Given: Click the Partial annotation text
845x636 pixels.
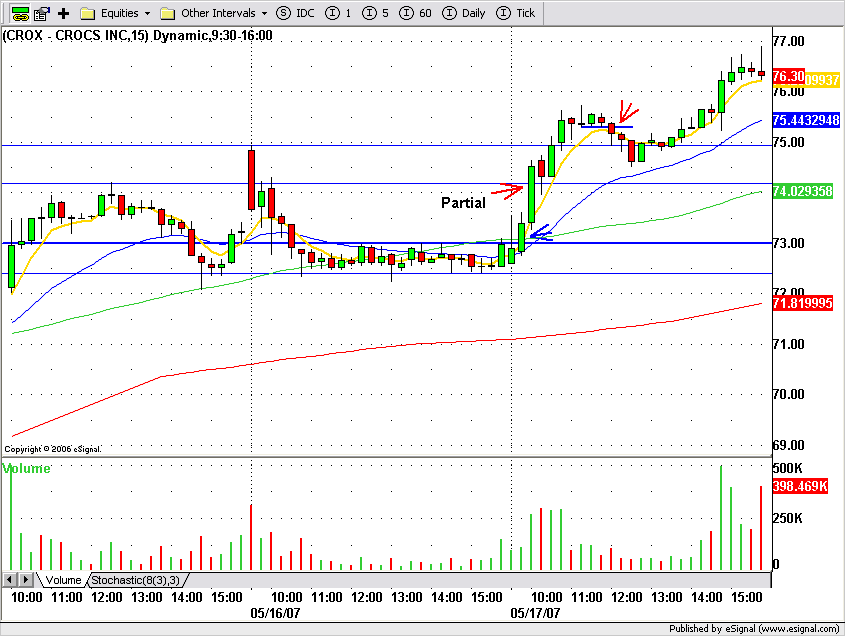Looking at the screenshot, I should point(463,203).
